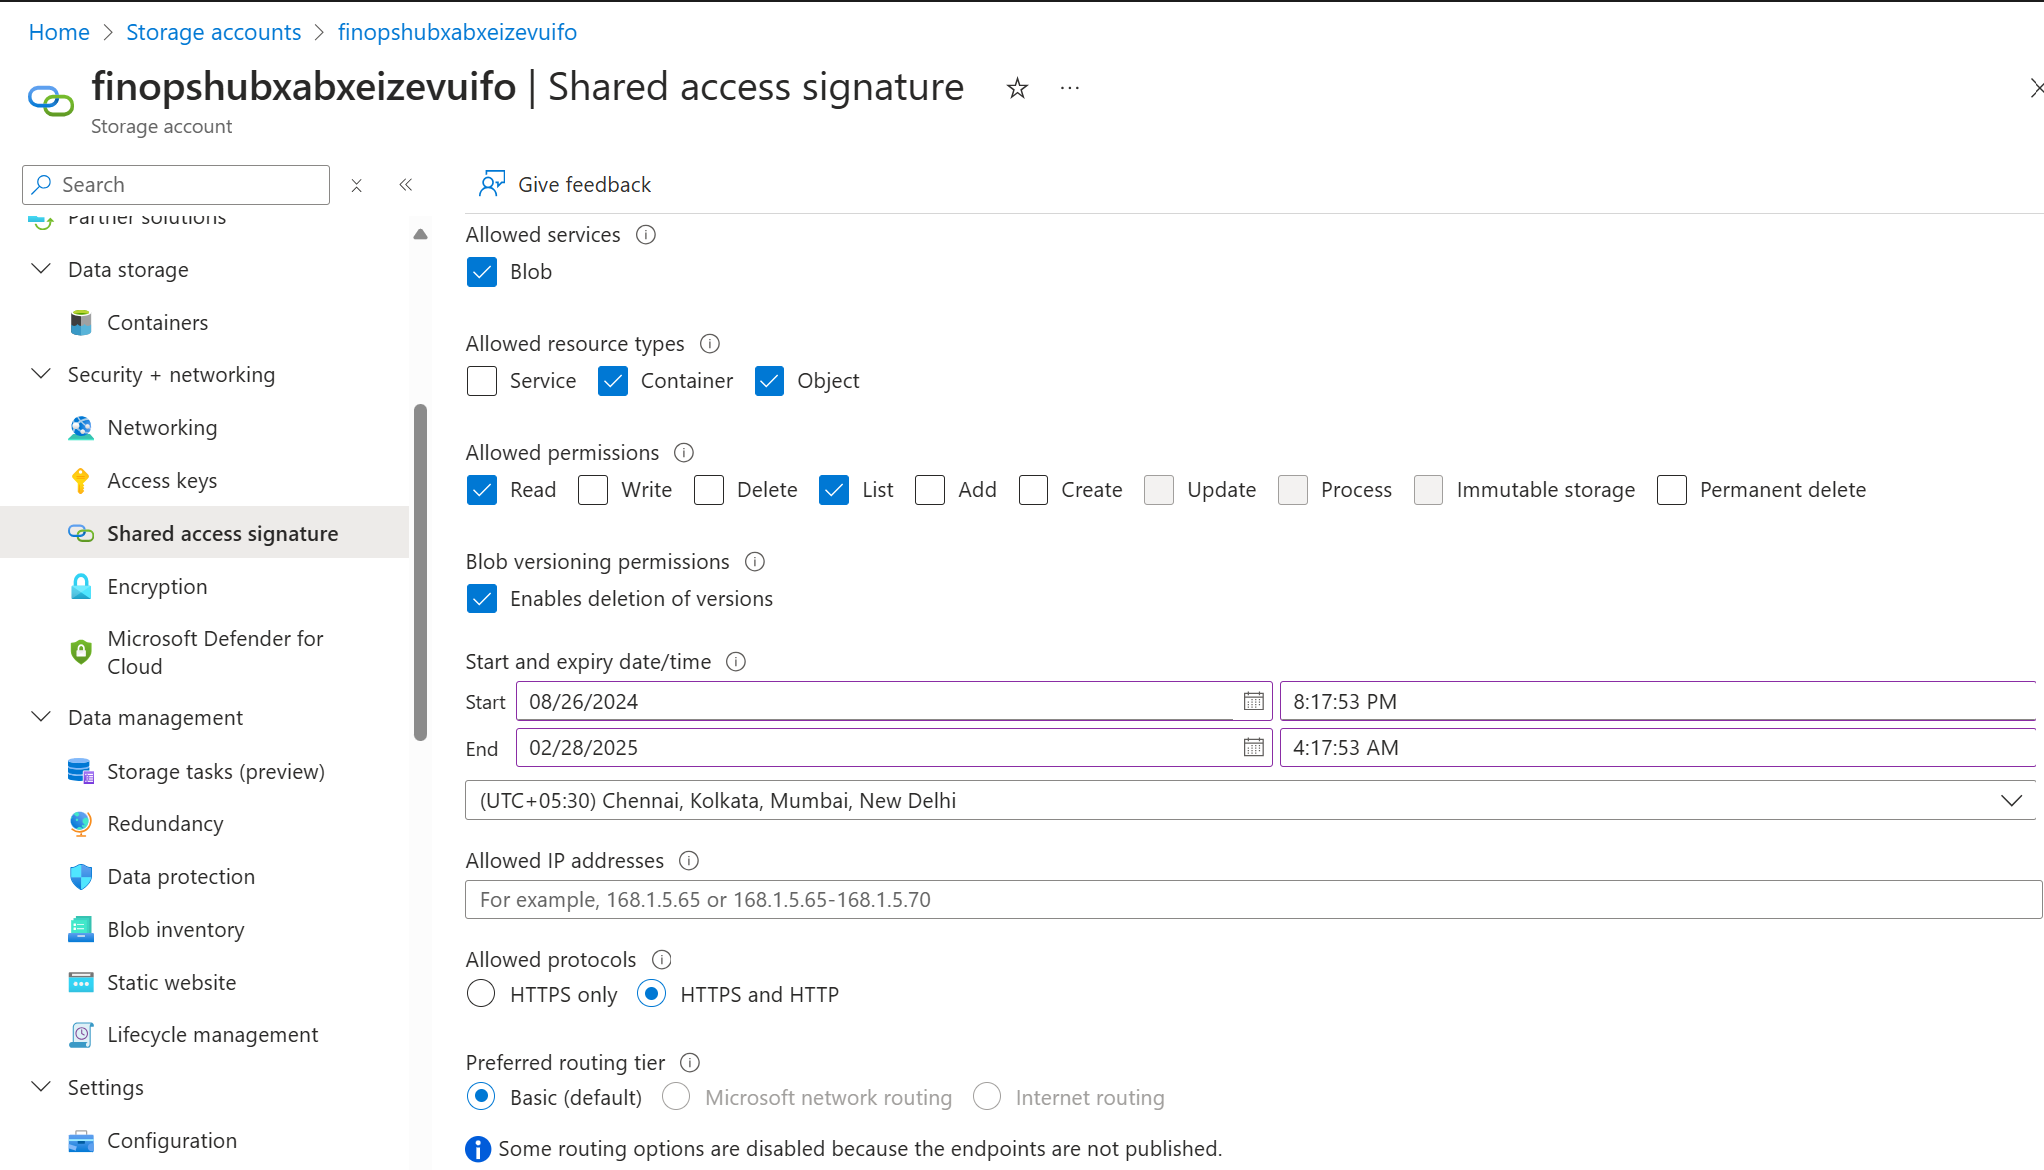Select the Basic (default) routing radio
Screen dimensions: 2044x1170
pyautogui.click(x=481, y=1097)
